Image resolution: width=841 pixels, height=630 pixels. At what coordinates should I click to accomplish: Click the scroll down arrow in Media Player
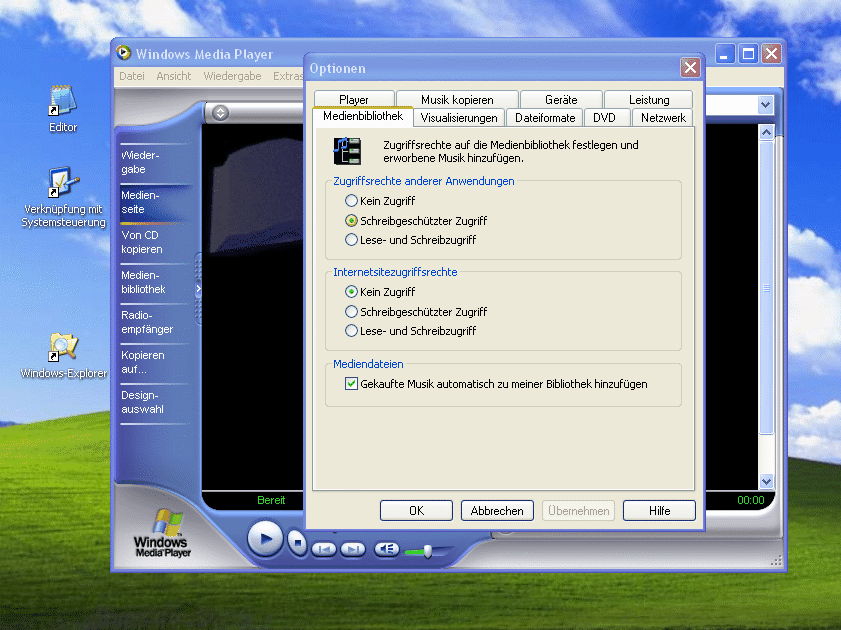[766, 481]
